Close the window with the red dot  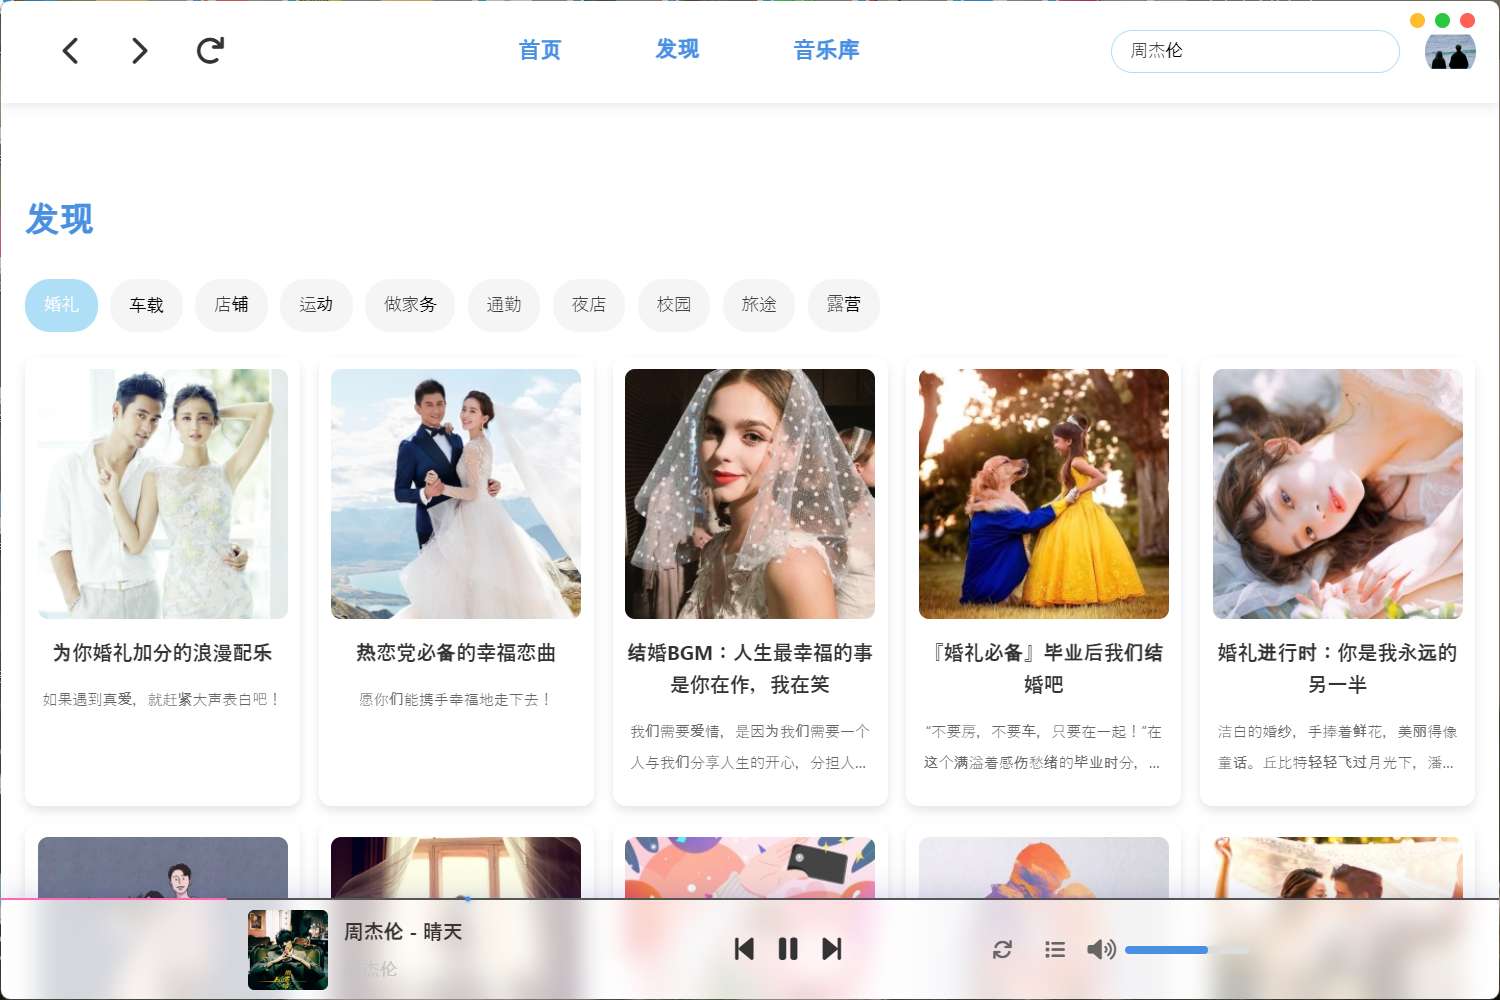[x=1467, y=20]
